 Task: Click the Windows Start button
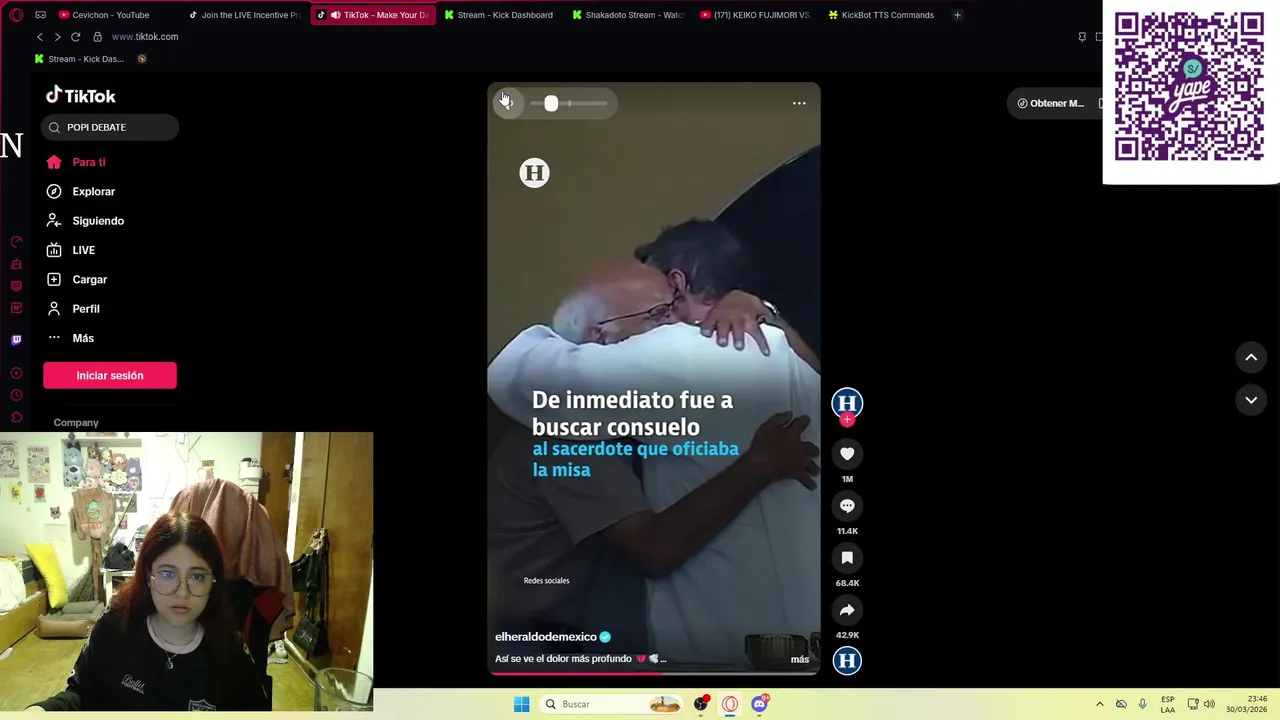click(521, 704)
